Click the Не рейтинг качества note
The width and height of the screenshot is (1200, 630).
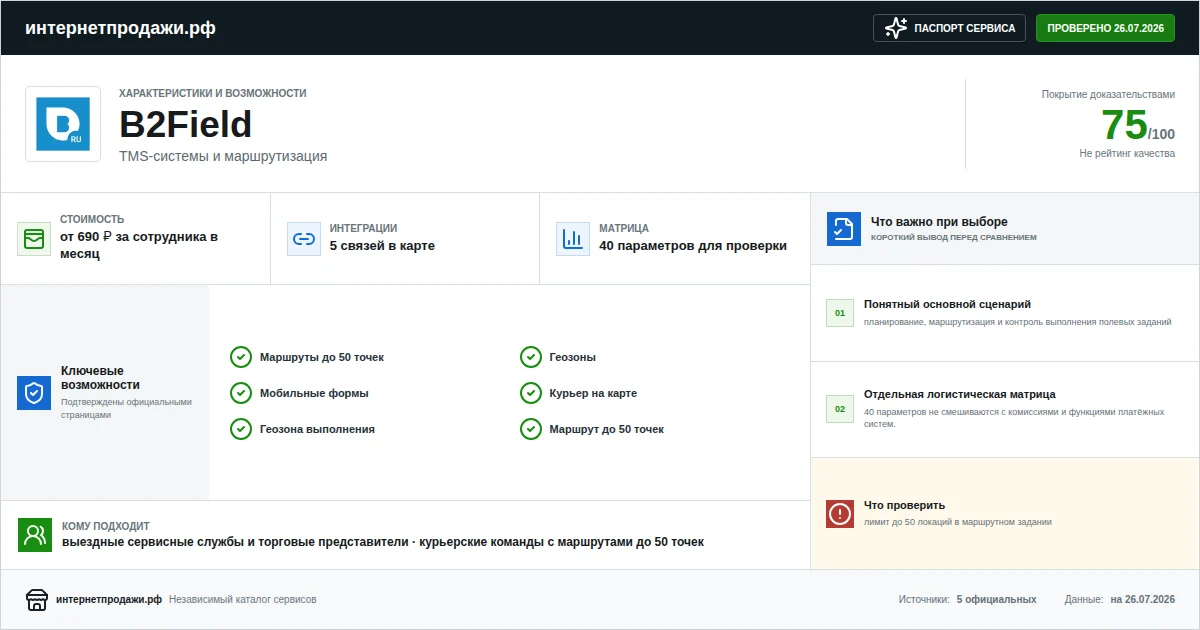click(x=1127, y=154)
